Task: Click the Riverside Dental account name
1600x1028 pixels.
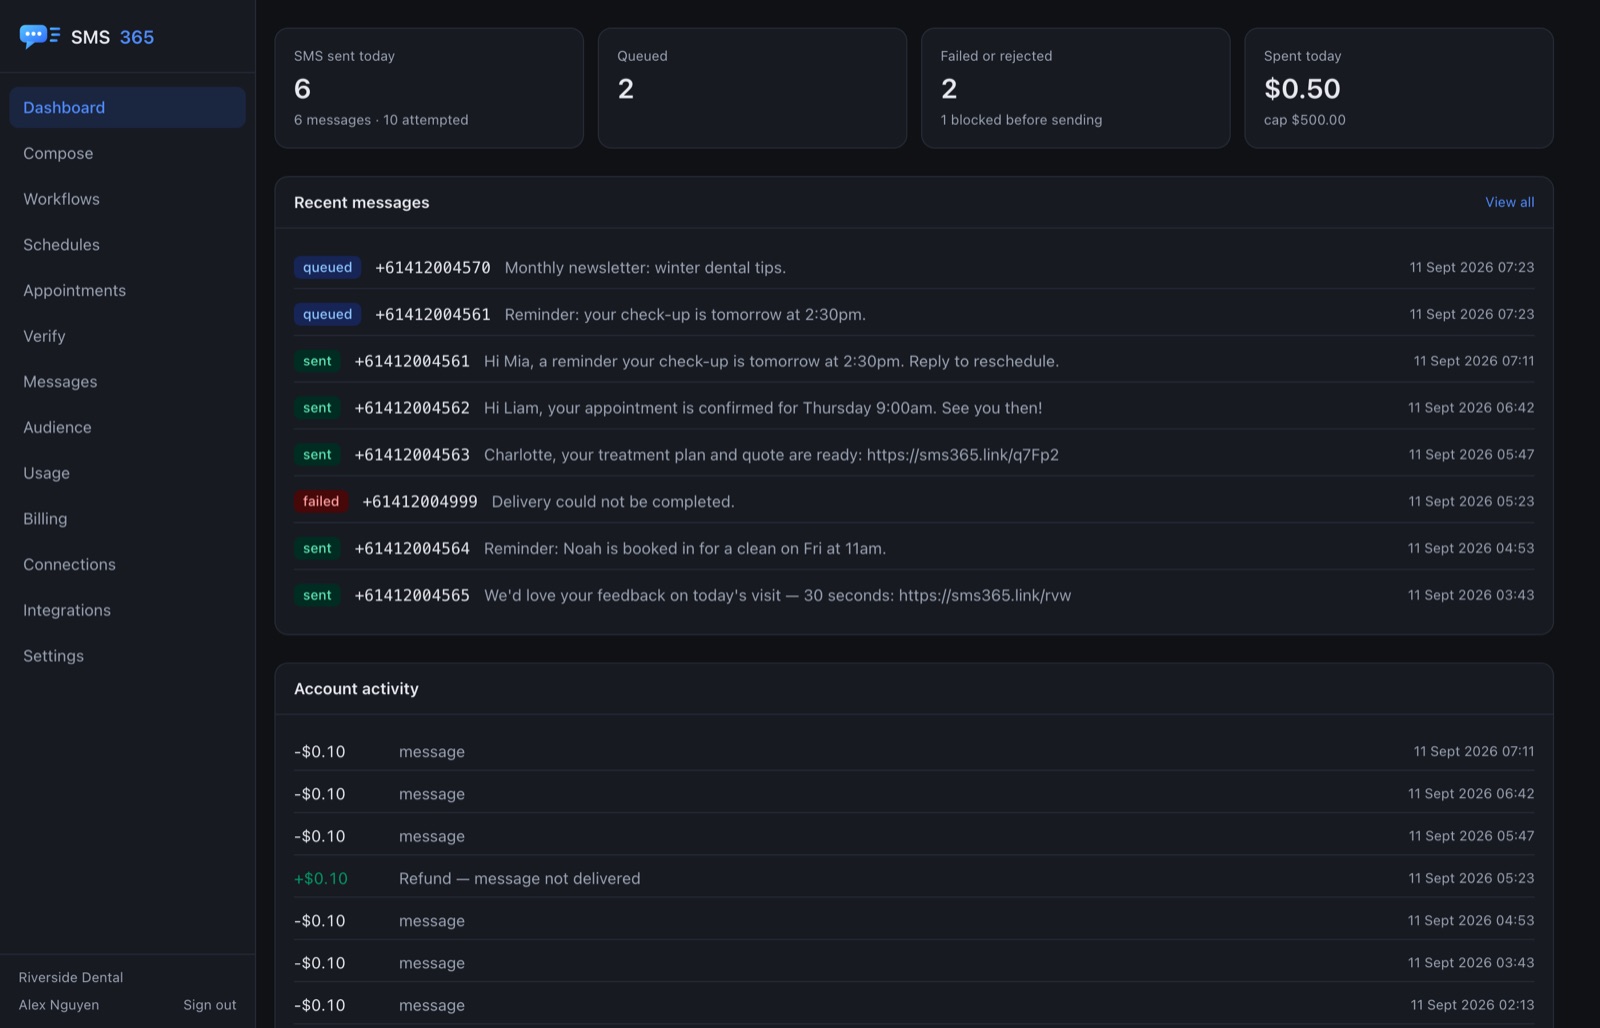Action: tap(71, 977)
